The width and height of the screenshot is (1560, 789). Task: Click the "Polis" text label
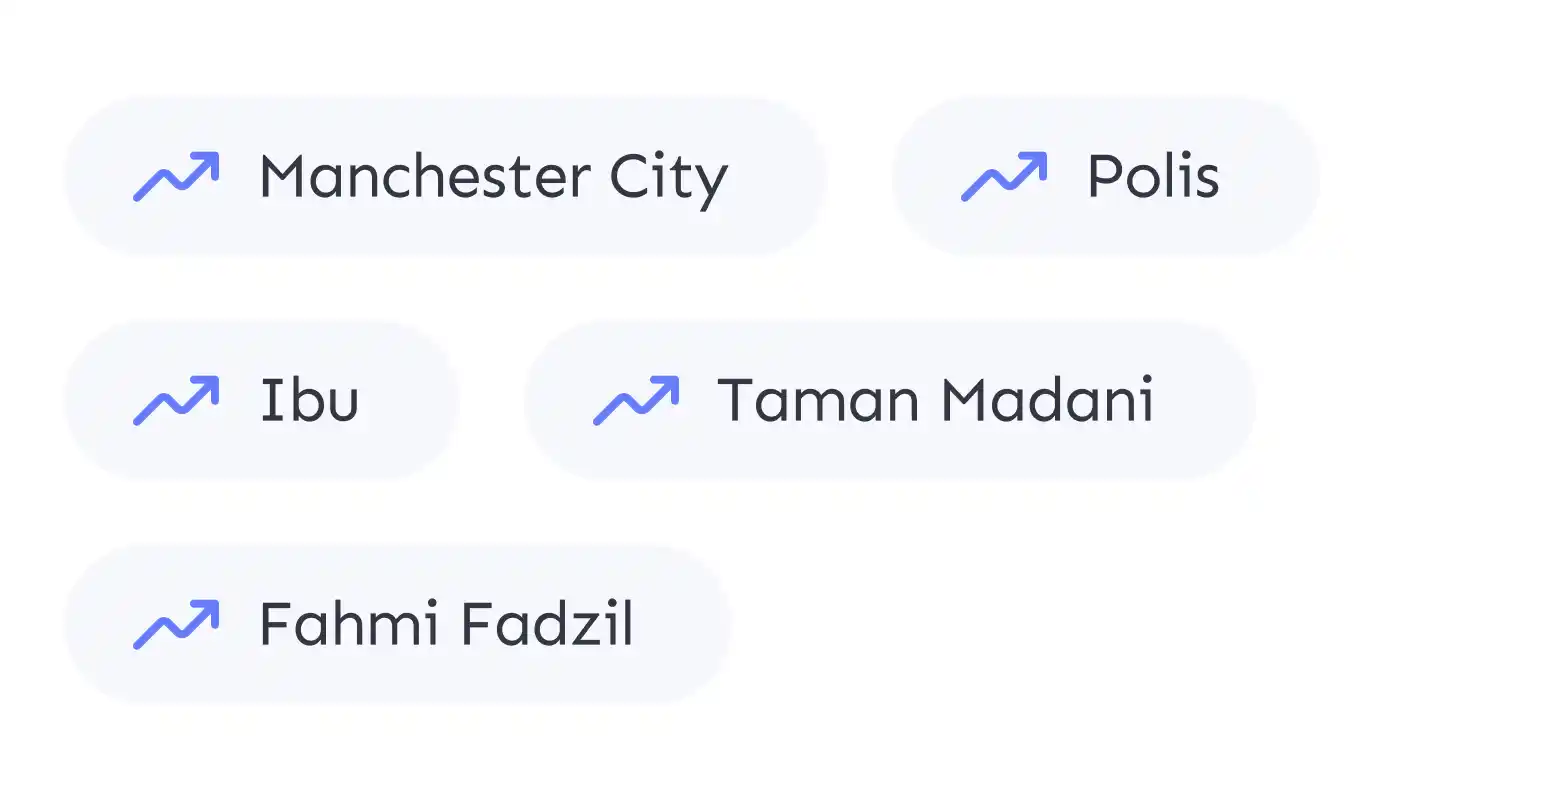click(1154, 176)
